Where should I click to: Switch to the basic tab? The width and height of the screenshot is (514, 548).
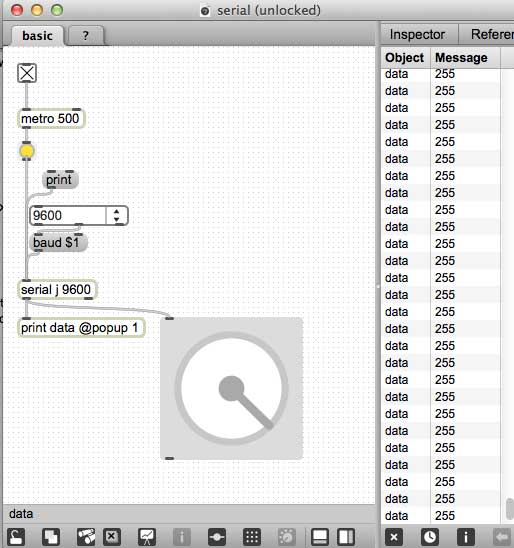pos(37,36)
